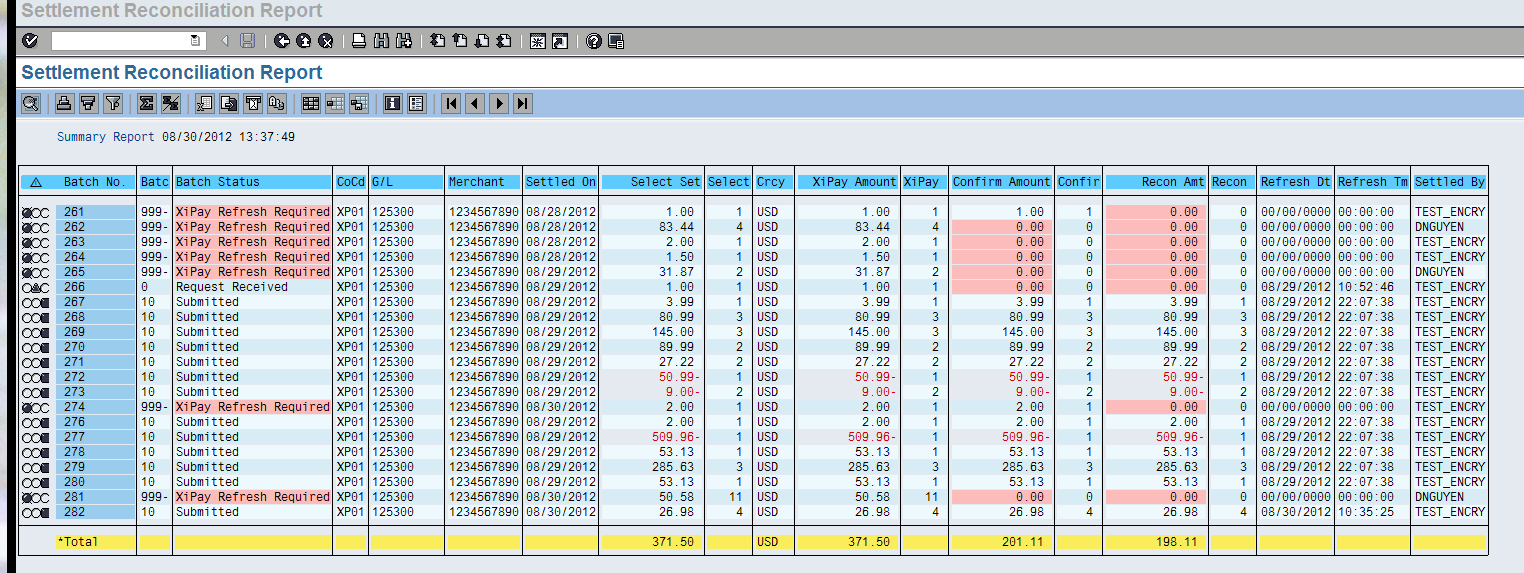The image size is (1524, 573).
Task: Open Find using the binoculars icon
Action: [381, 41]
